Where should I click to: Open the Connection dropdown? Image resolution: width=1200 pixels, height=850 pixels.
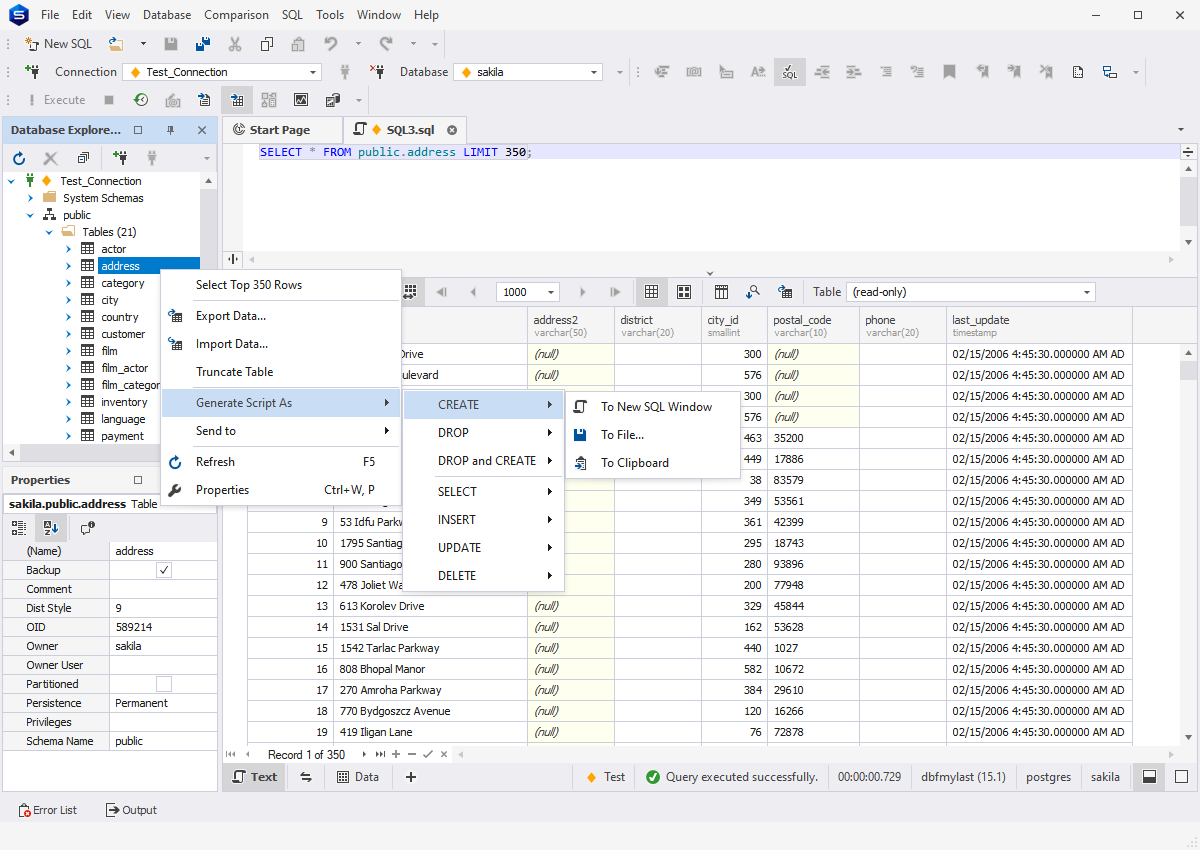[x=313, y=72]
